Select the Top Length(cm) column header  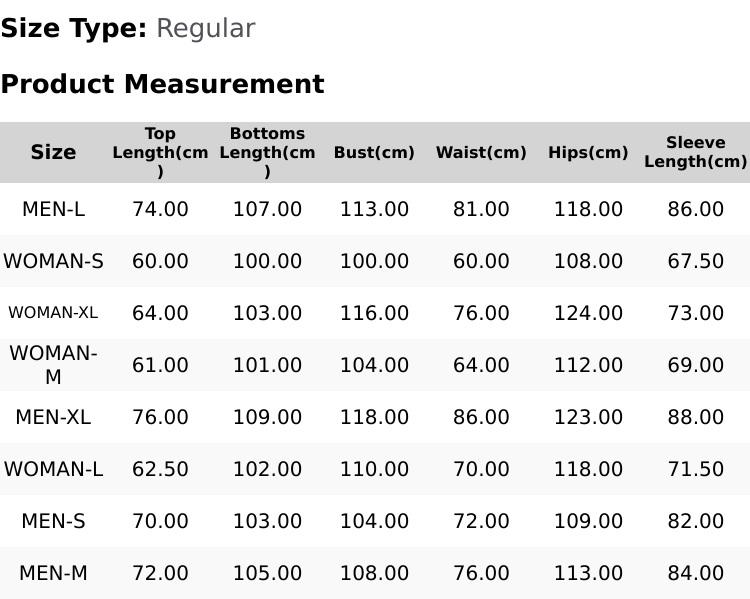(160, 152)
